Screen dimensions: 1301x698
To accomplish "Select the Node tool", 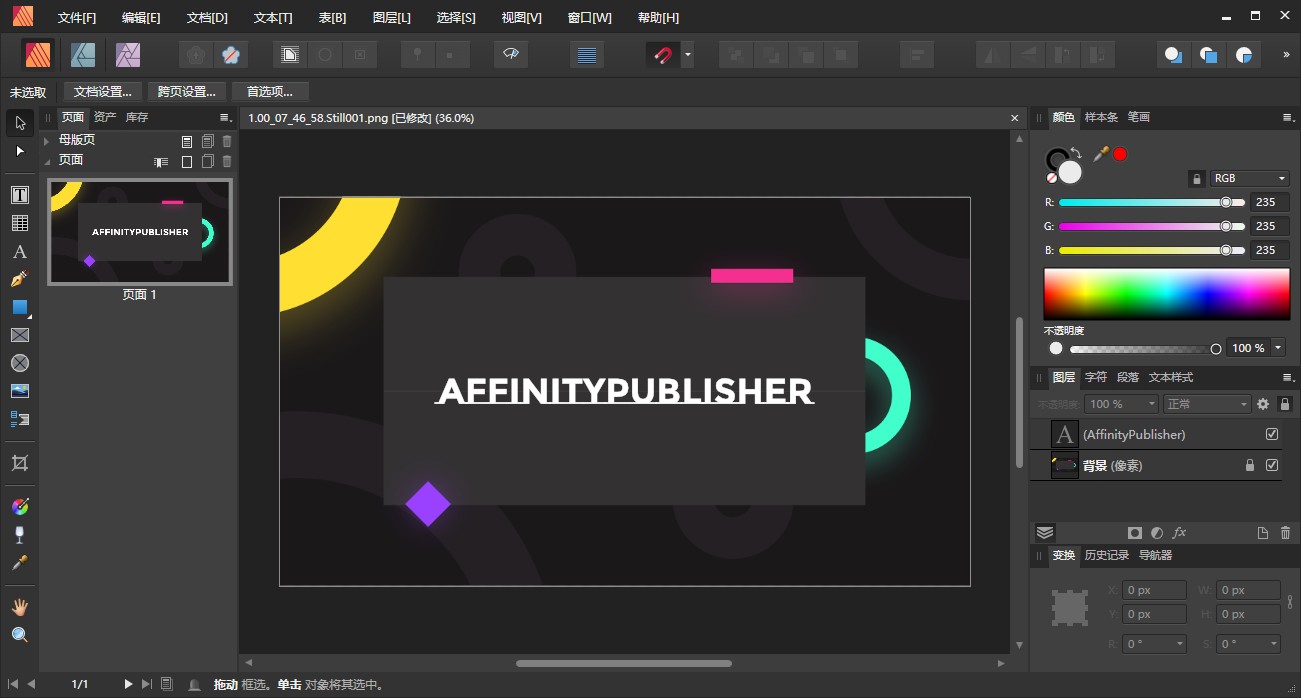I will tap(20, 151).
